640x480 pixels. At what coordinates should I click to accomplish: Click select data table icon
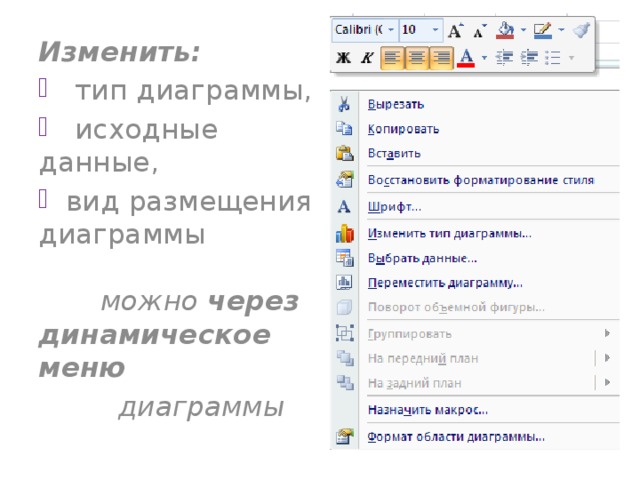344,258
